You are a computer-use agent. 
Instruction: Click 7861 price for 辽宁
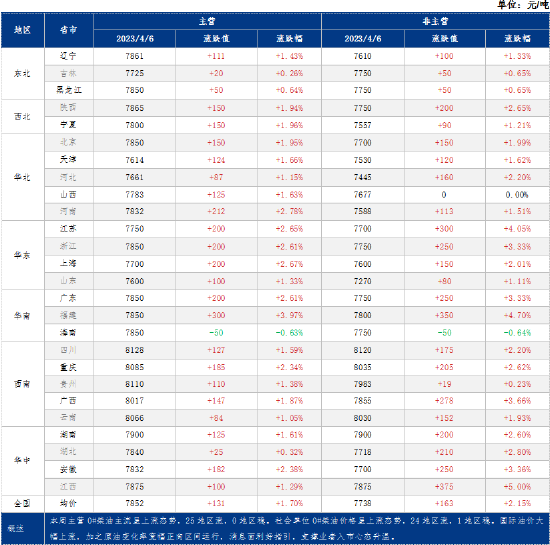click(x=135, y=56)
